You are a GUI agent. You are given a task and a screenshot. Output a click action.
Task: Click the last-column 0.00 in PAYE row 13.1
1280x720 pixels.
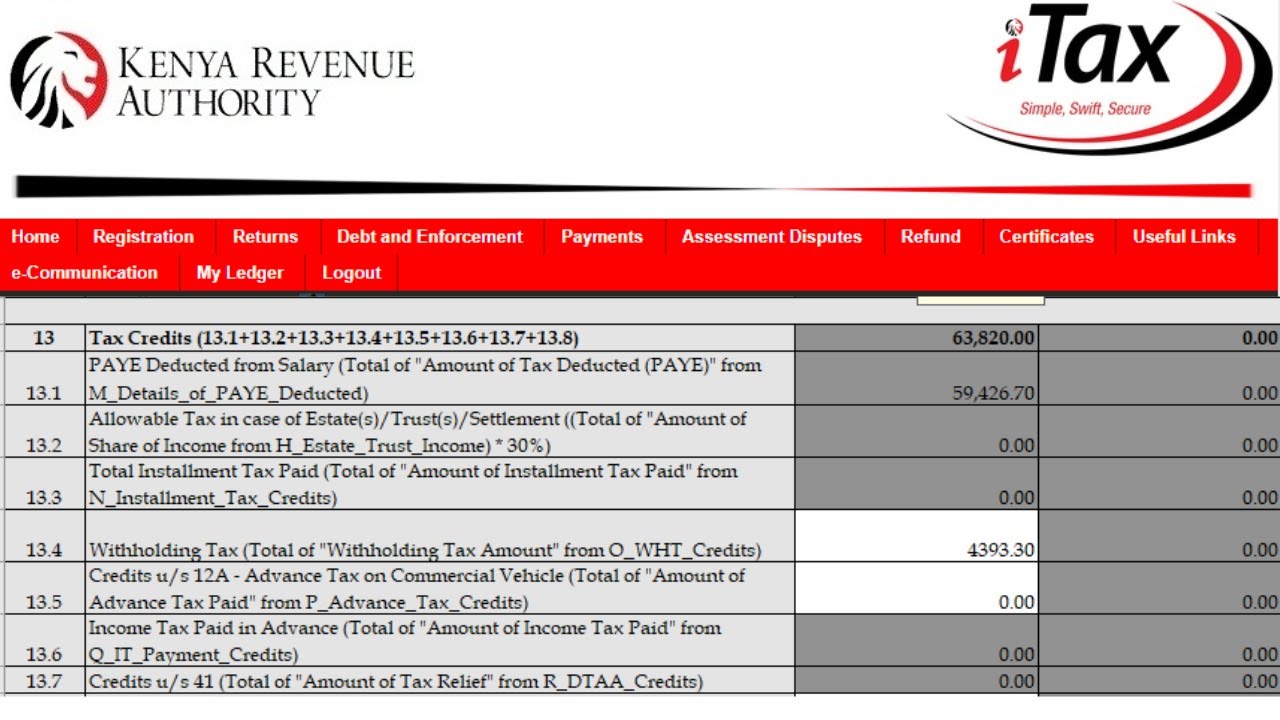point(1260,394)
